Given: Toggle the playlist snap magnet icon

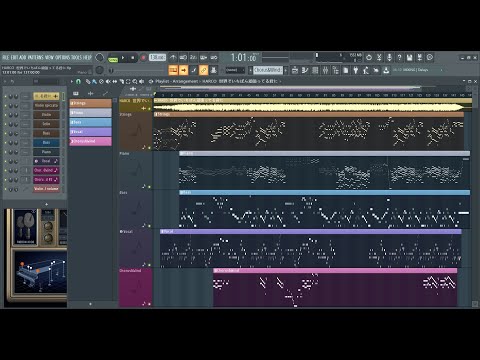Looking at the screenshot, I should click(x=78, y=81).
